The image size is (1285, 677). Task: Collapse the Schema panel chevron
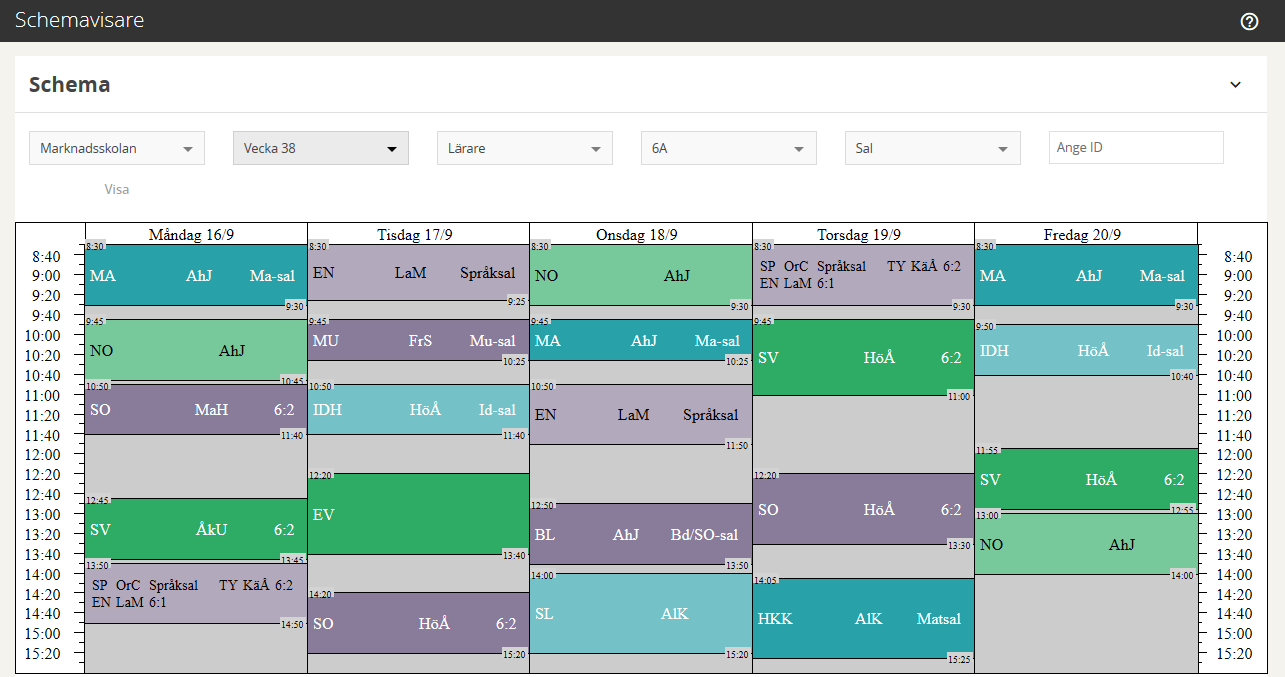[x=1235, y=85]
